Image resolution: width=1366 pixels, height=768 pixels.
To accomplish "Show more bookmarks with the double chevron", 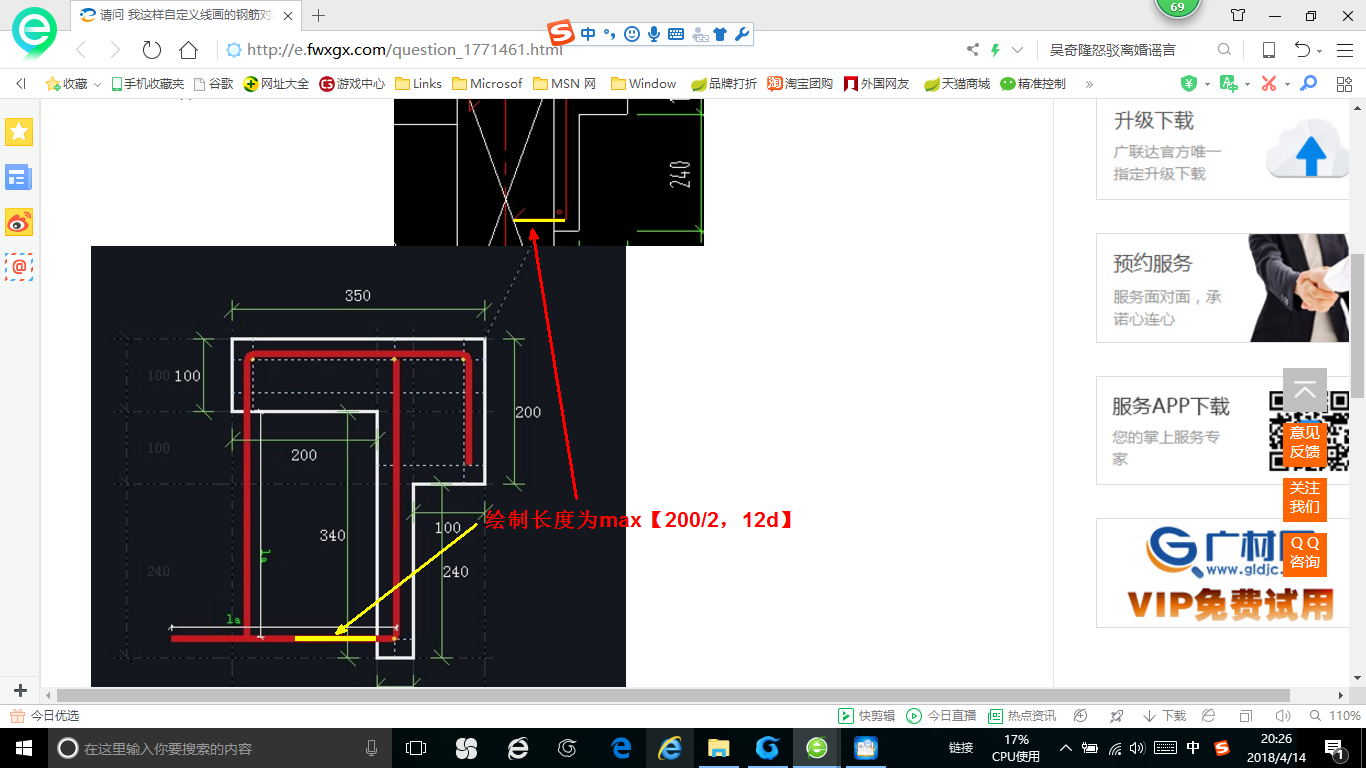I will (x=1089, y=84).
